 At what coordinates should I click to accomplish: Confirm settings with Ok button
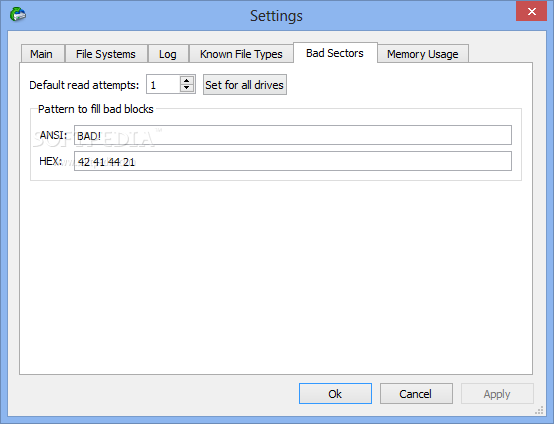[x=335, y=394]
